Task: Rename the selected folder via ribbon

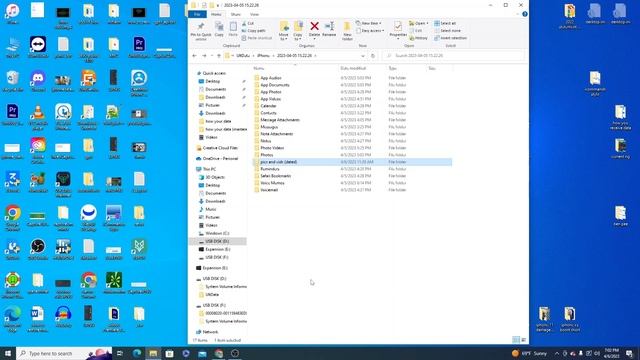Action: click(x=329, y=29)
